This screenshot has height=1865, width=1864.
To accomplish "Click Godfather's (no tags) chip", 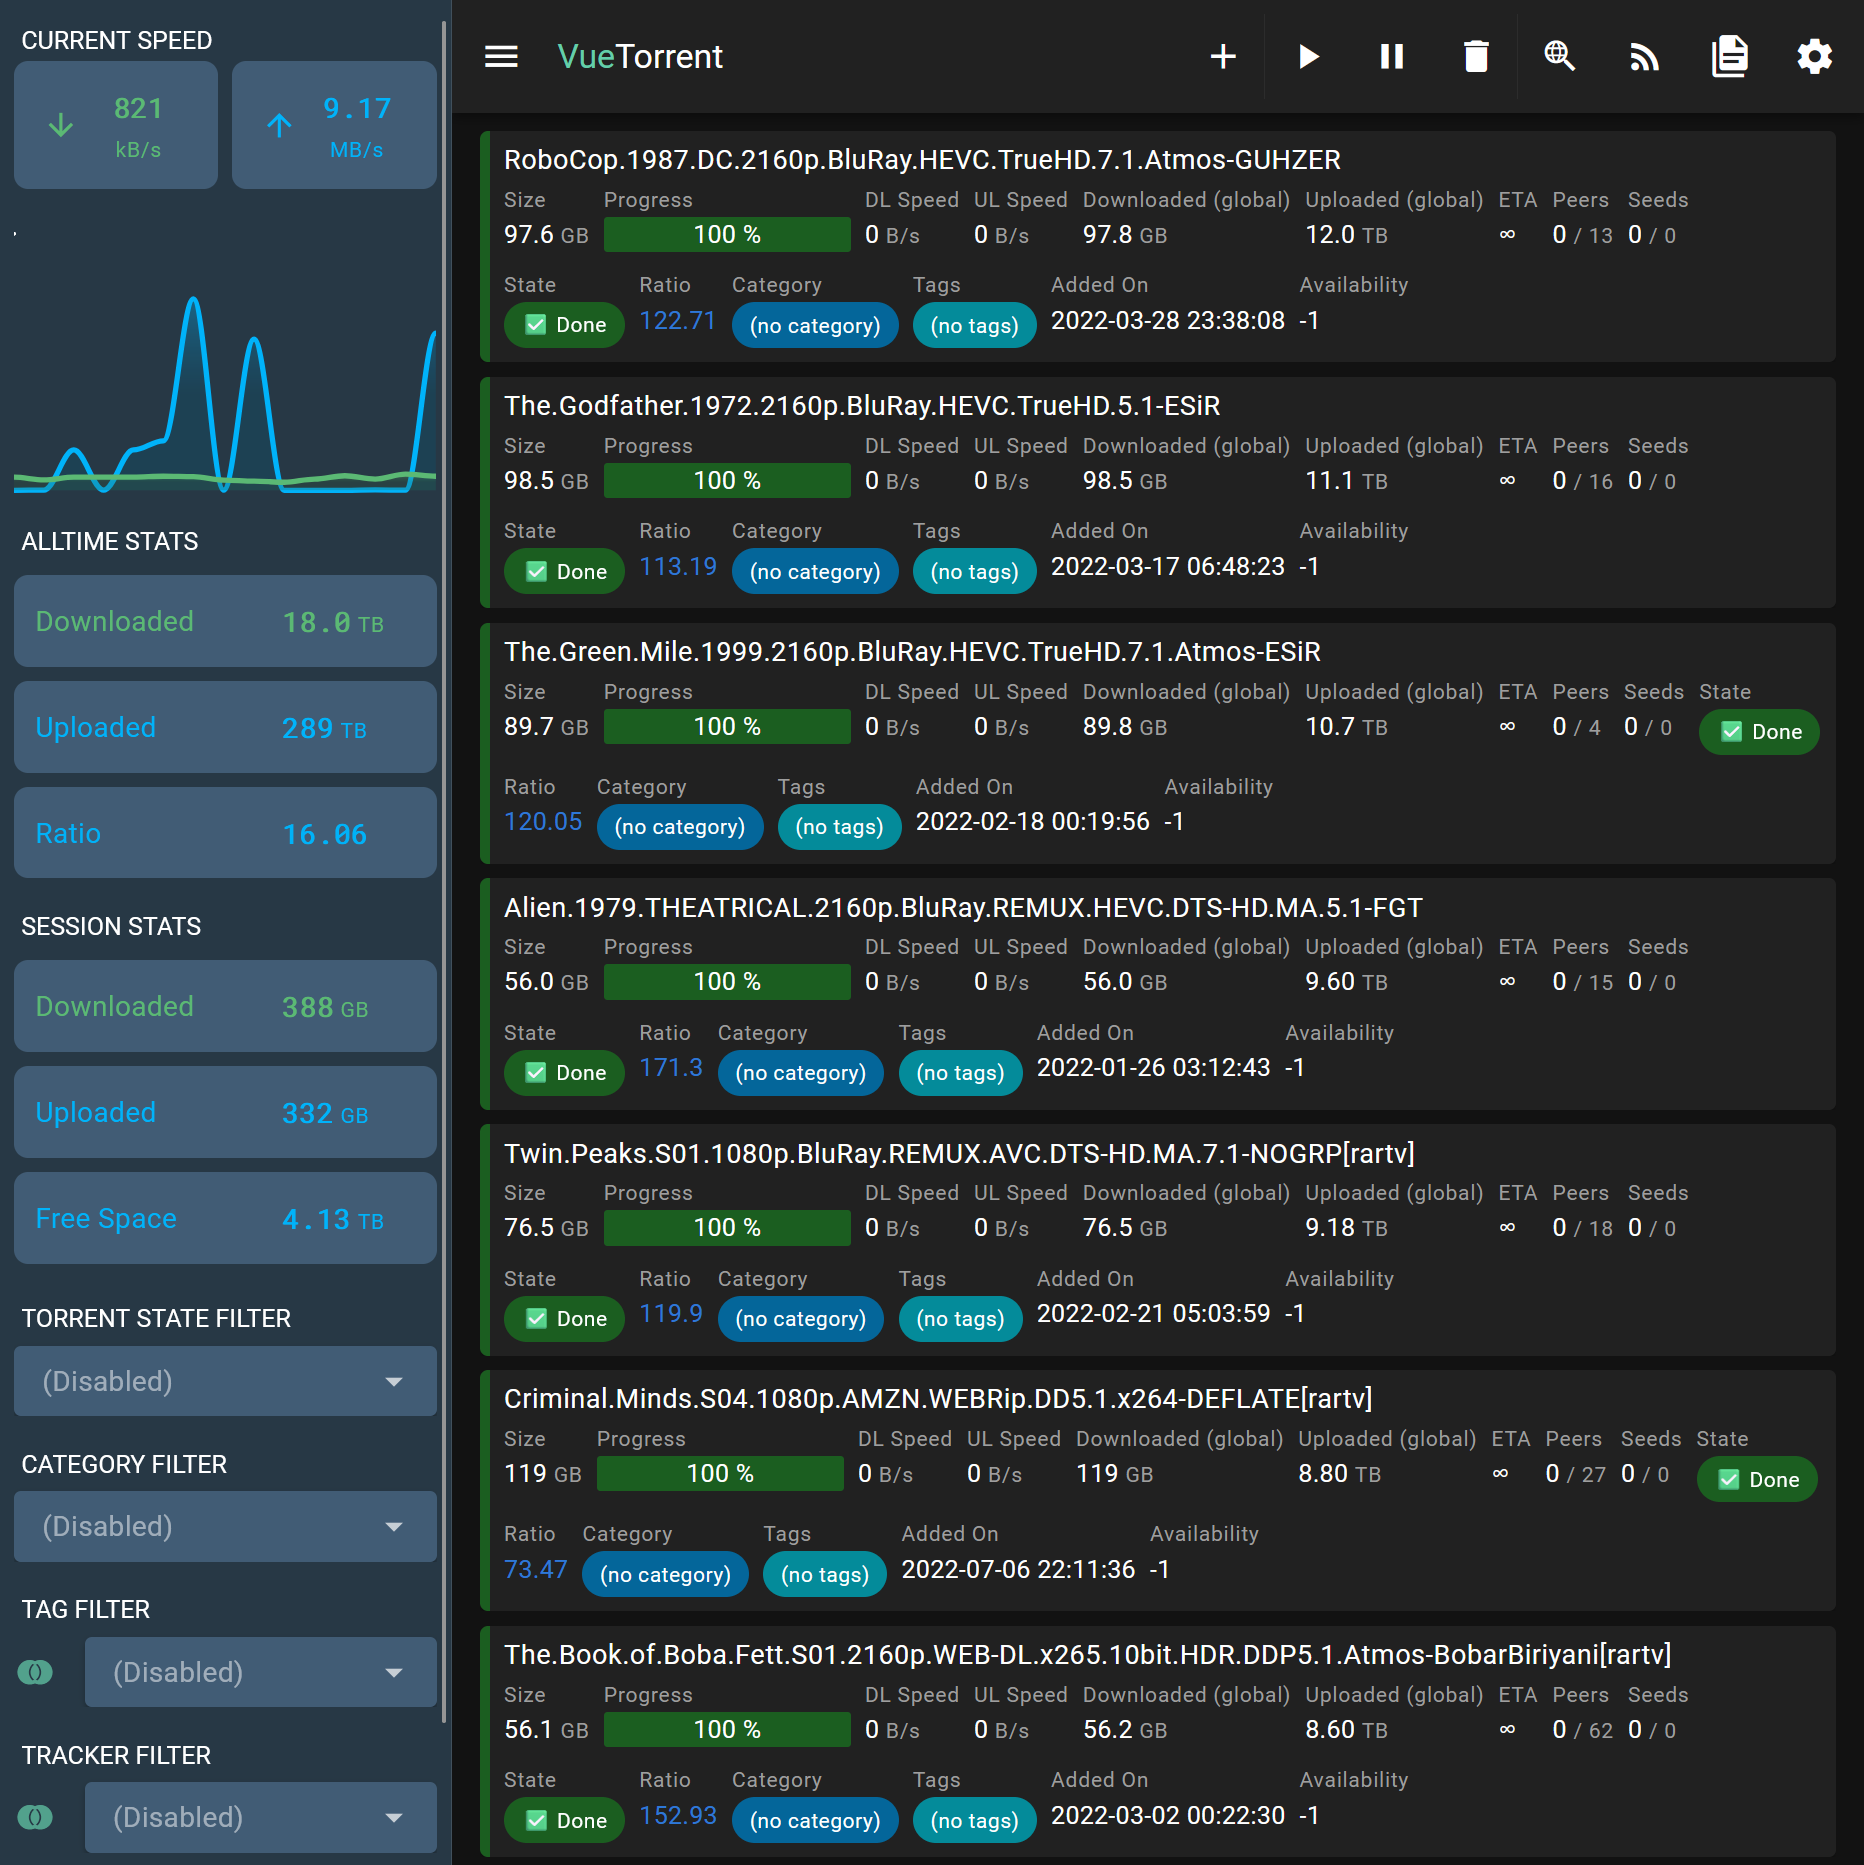I will [x=974, y=571].
